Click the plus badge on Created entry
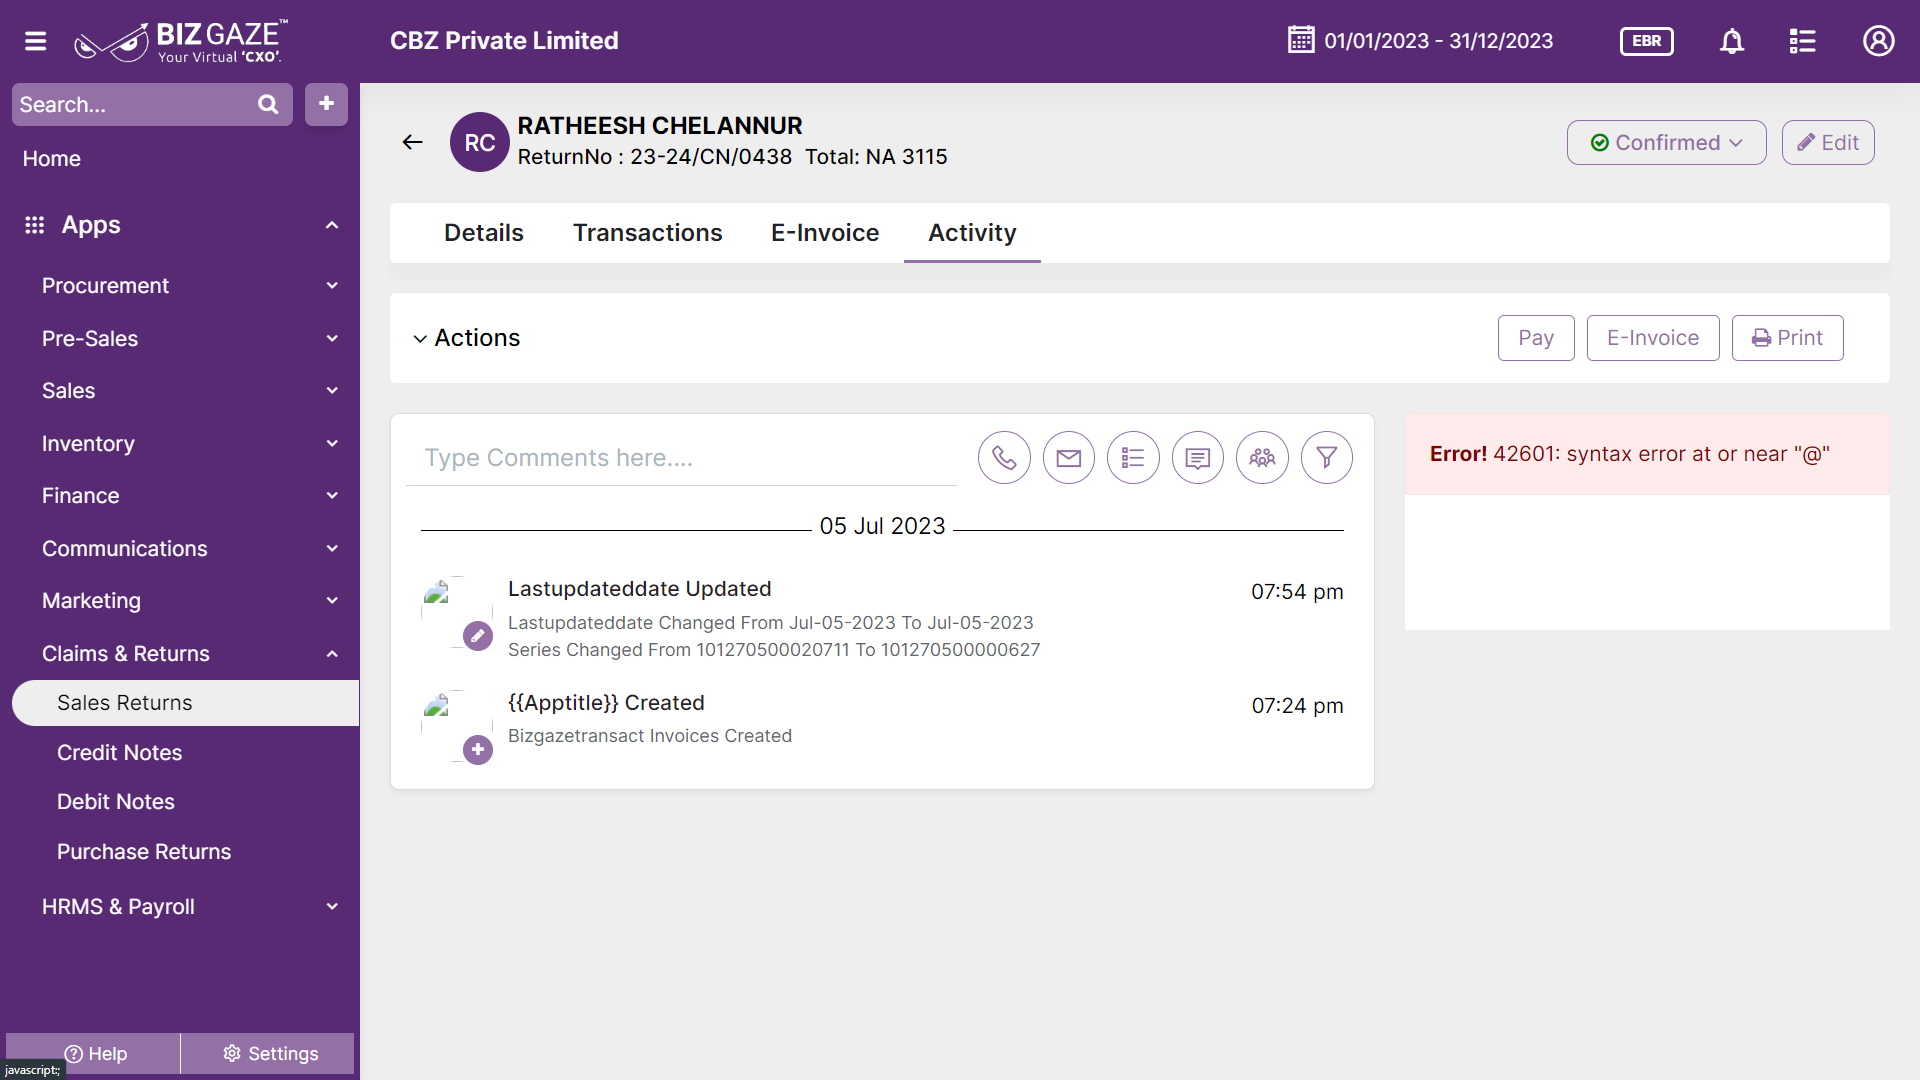 click(478, 750)
